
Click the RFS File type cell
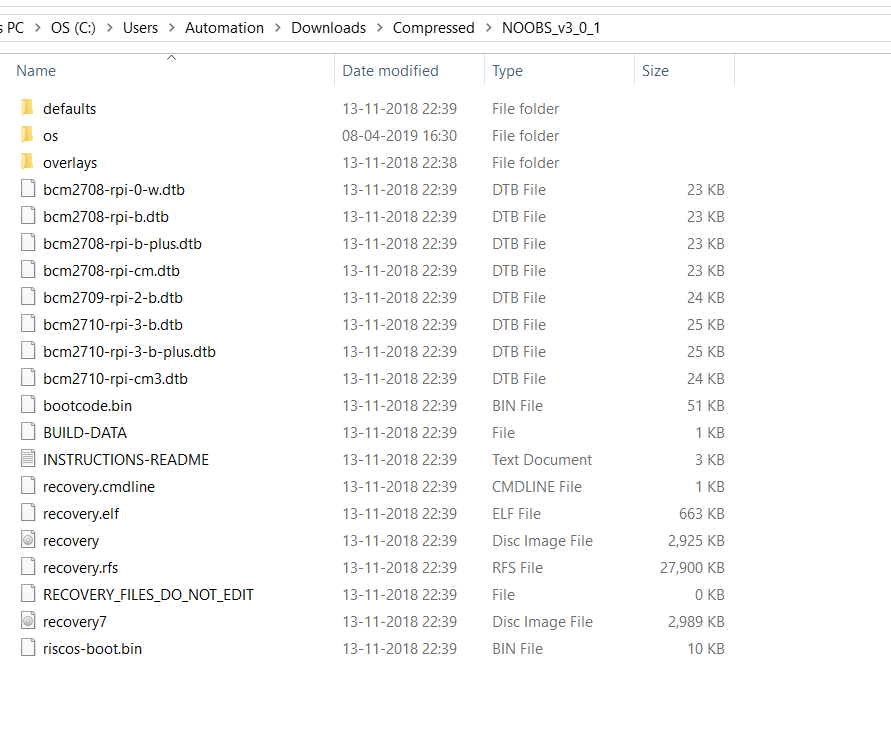517,568
